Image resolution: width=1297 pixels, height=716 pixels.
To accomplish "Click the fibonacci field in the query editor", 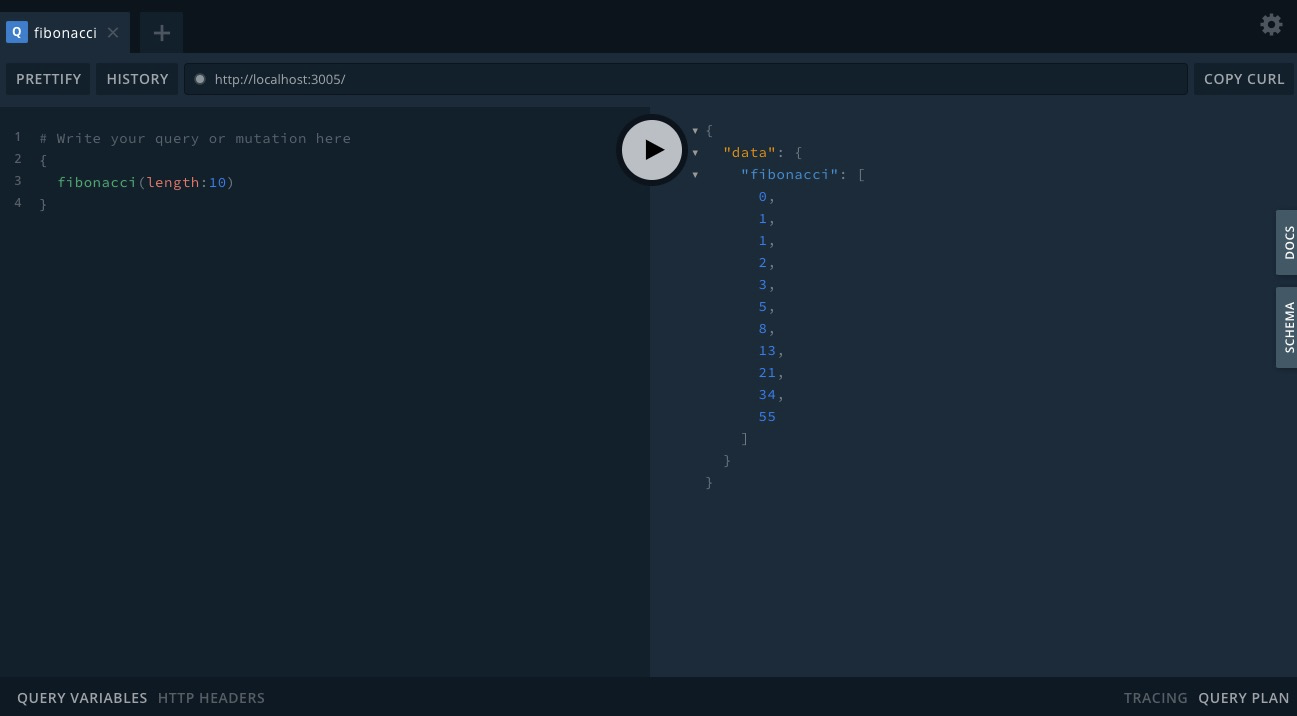I will tap(97, 182).
